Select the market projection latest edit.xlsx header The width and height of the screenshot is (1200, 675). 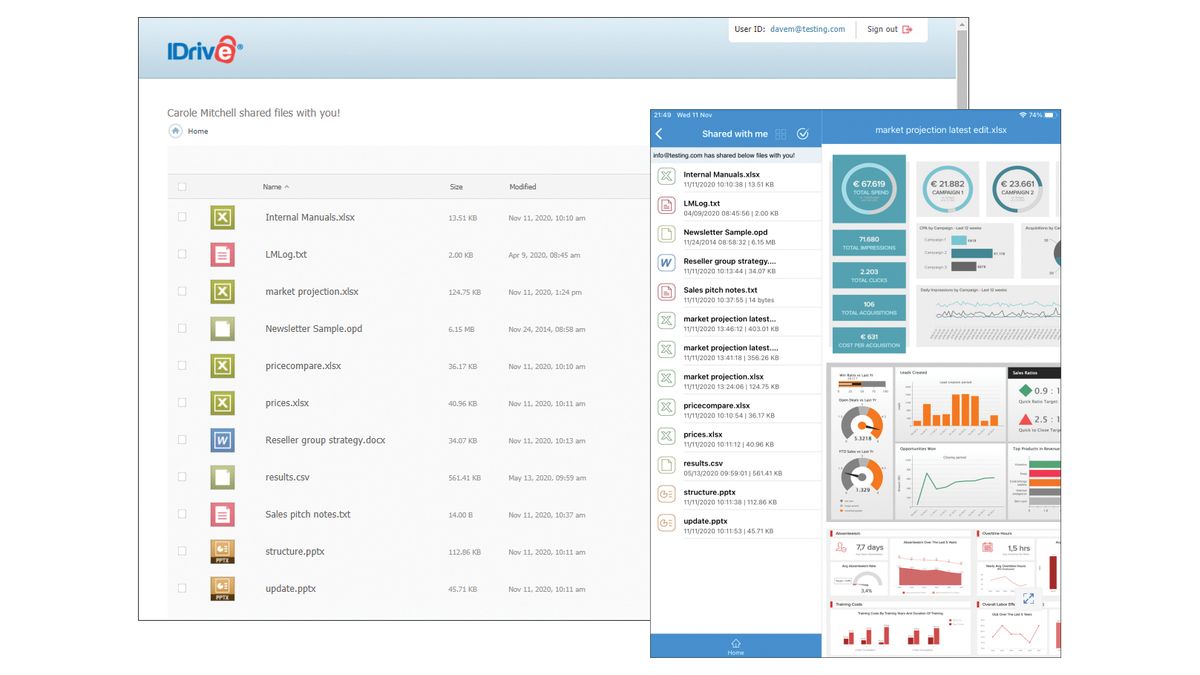pos(943,129)
